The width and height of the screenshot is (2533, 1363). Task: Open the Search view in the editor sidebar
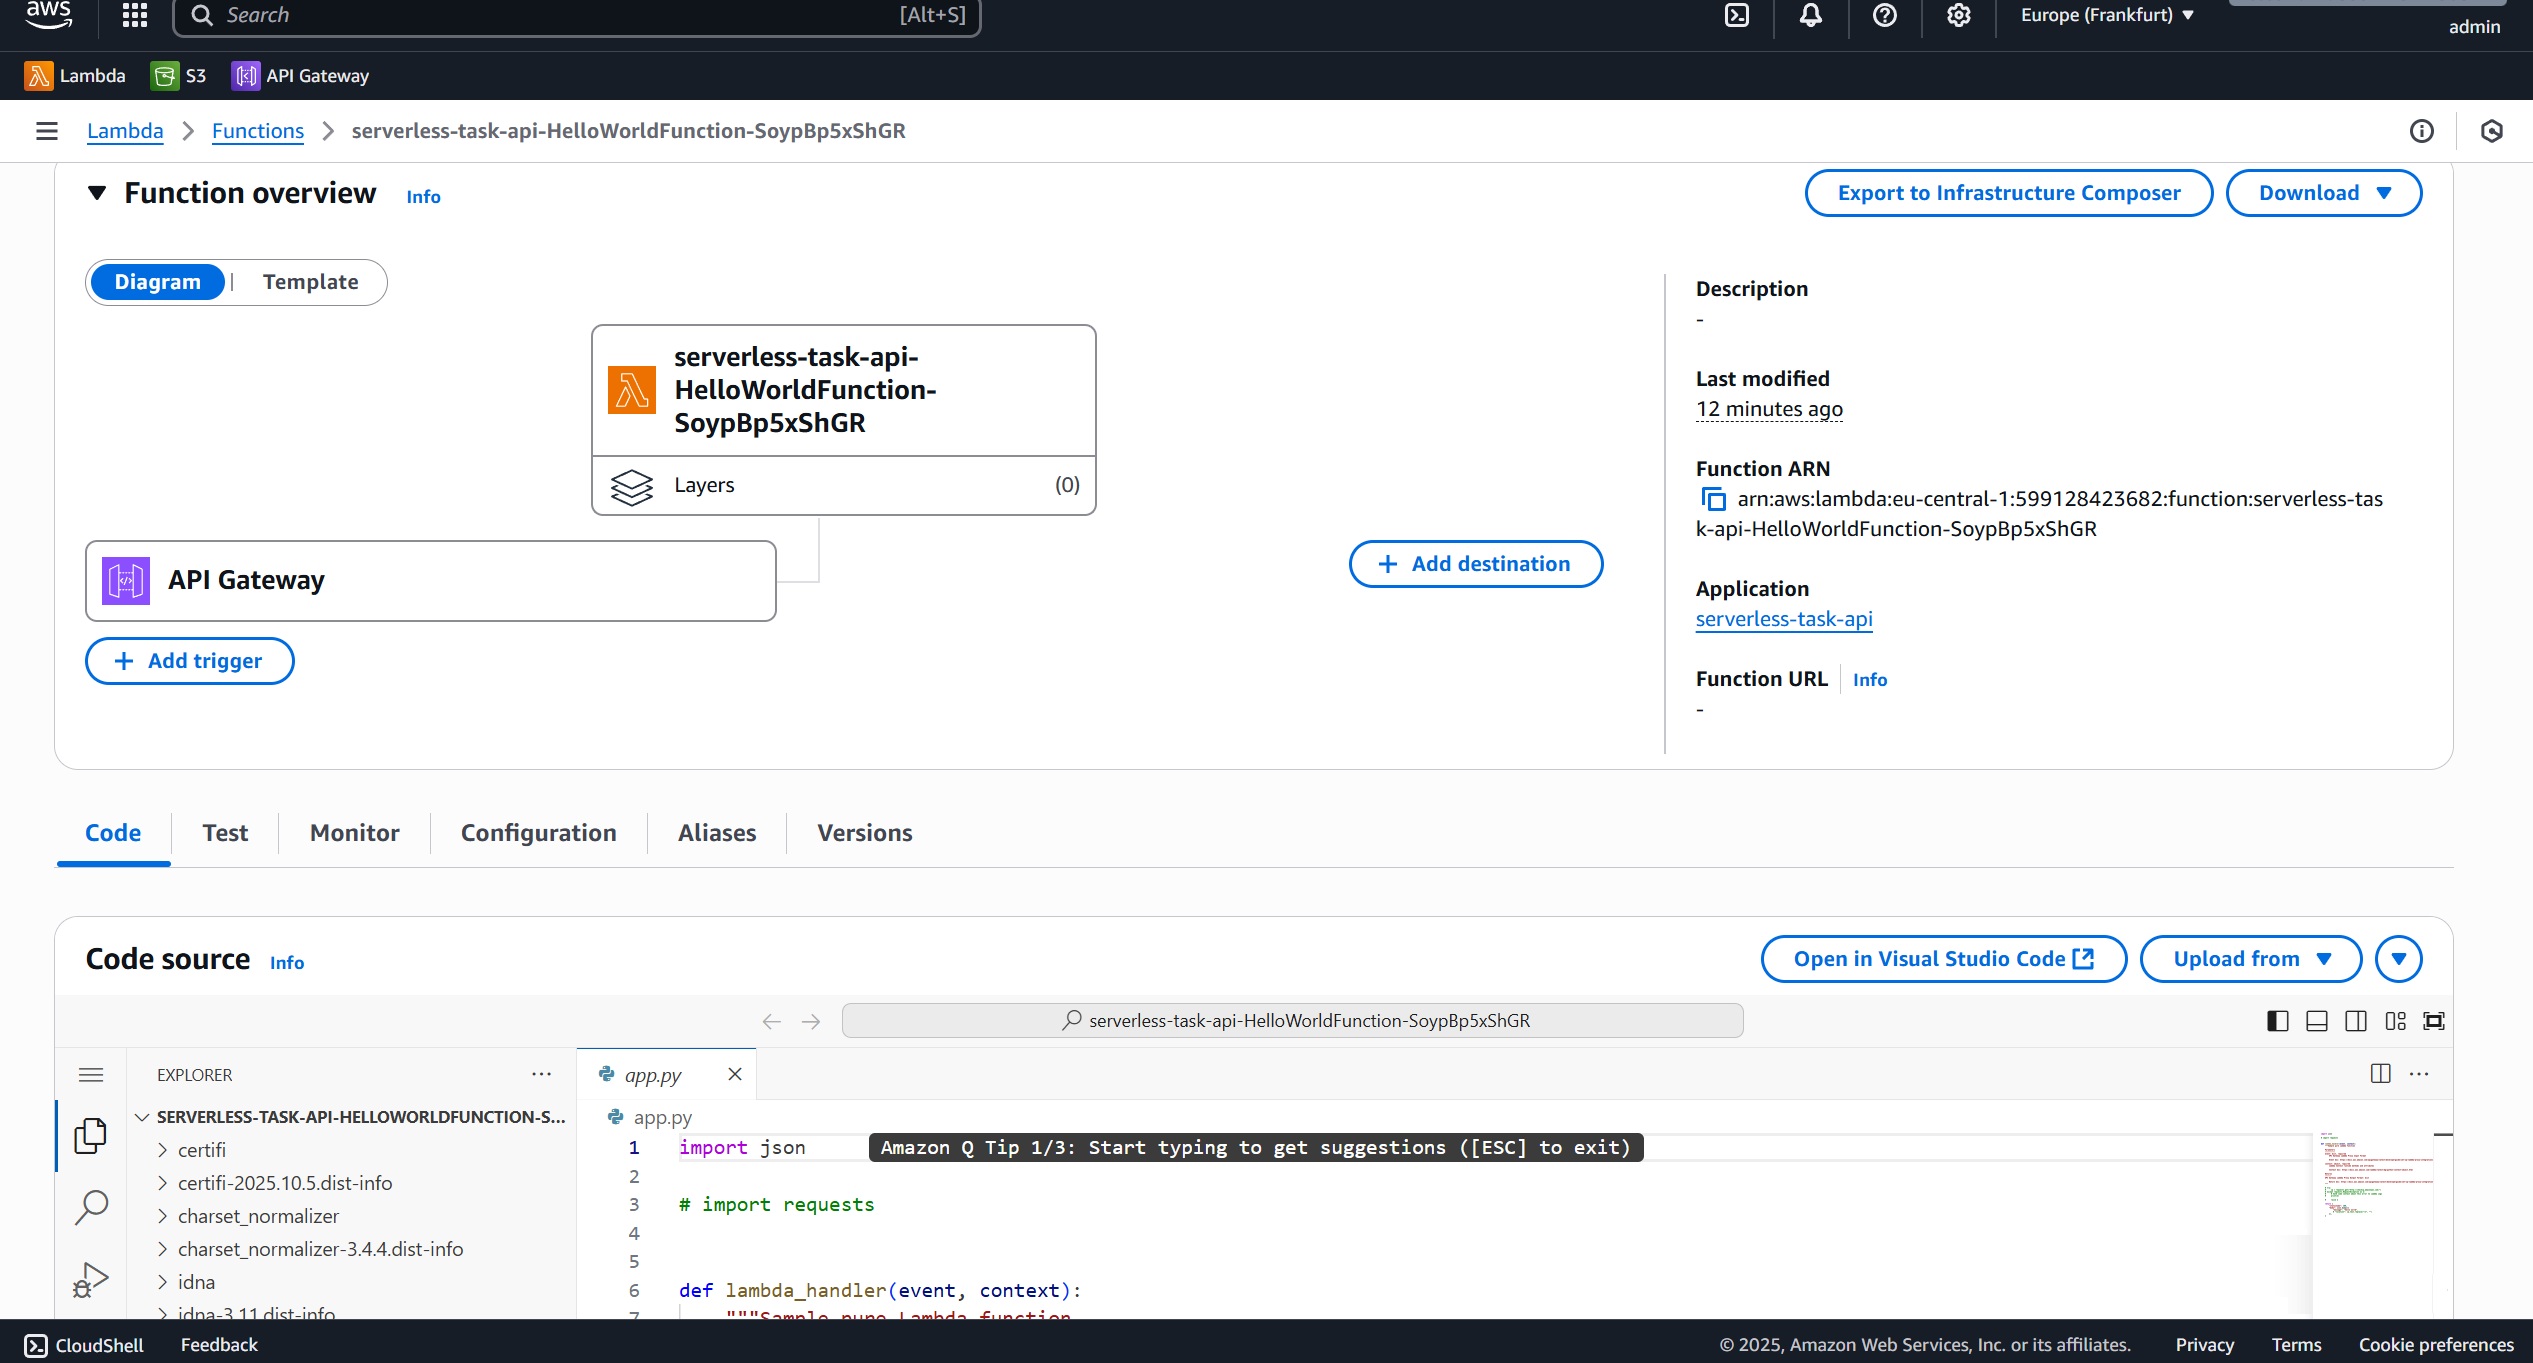coord(91,1207)
